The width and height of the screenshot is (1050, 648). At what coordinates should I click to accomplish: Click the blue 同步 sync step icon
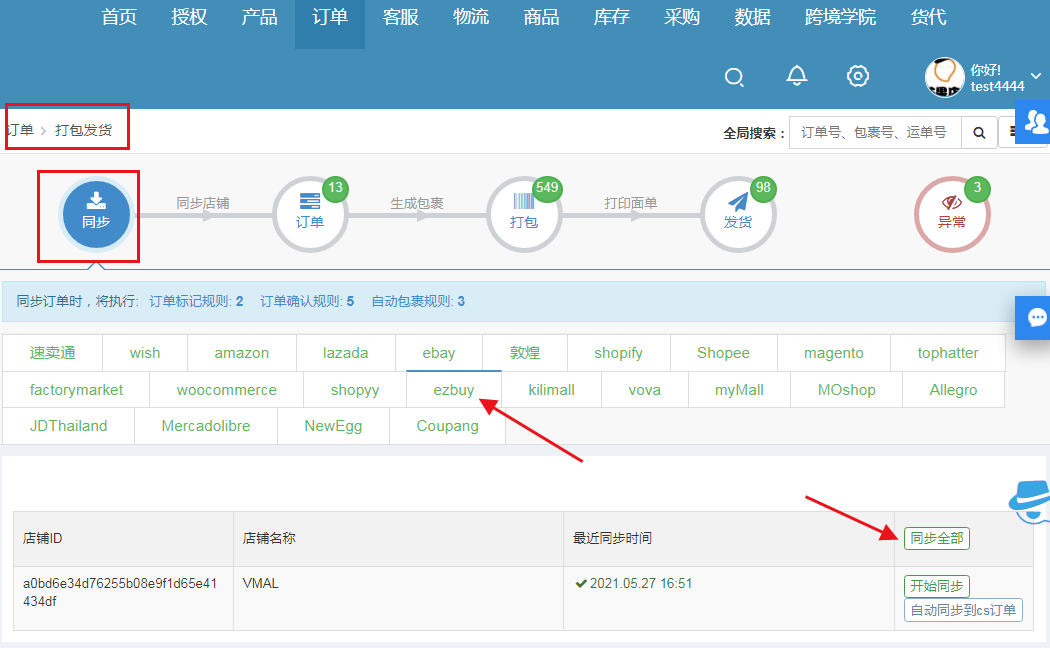click(x=96, y=213)
